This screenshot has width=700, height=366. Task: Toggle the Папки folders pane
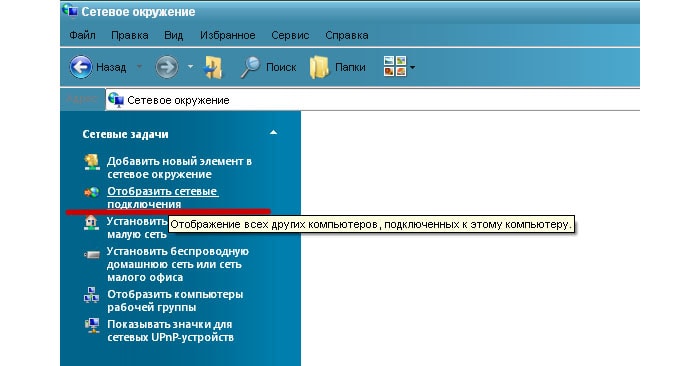click(x=338, y=67)
